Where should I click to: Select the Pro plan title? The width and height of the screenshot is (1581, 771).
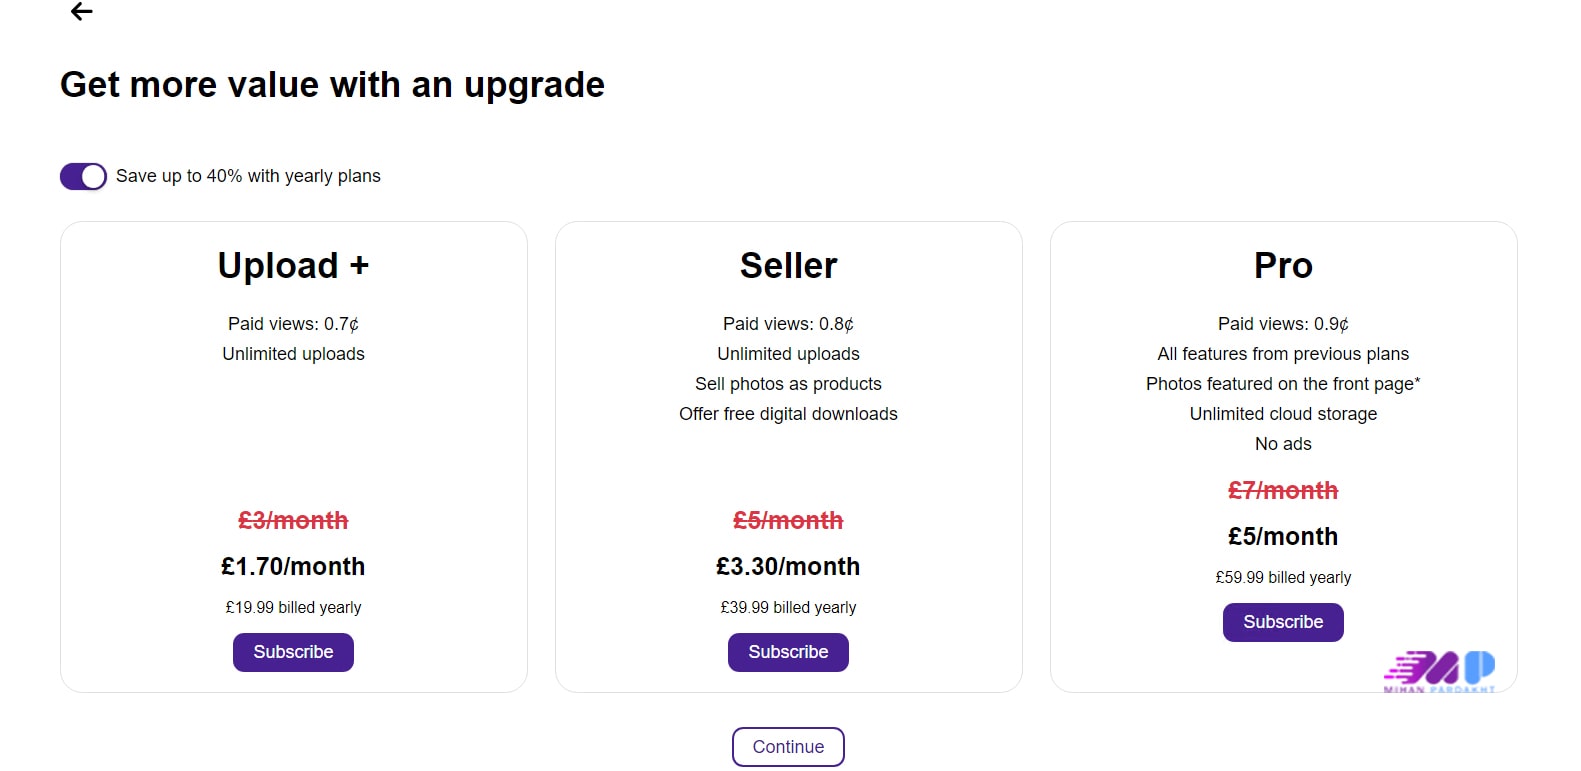coord(1283,266)
